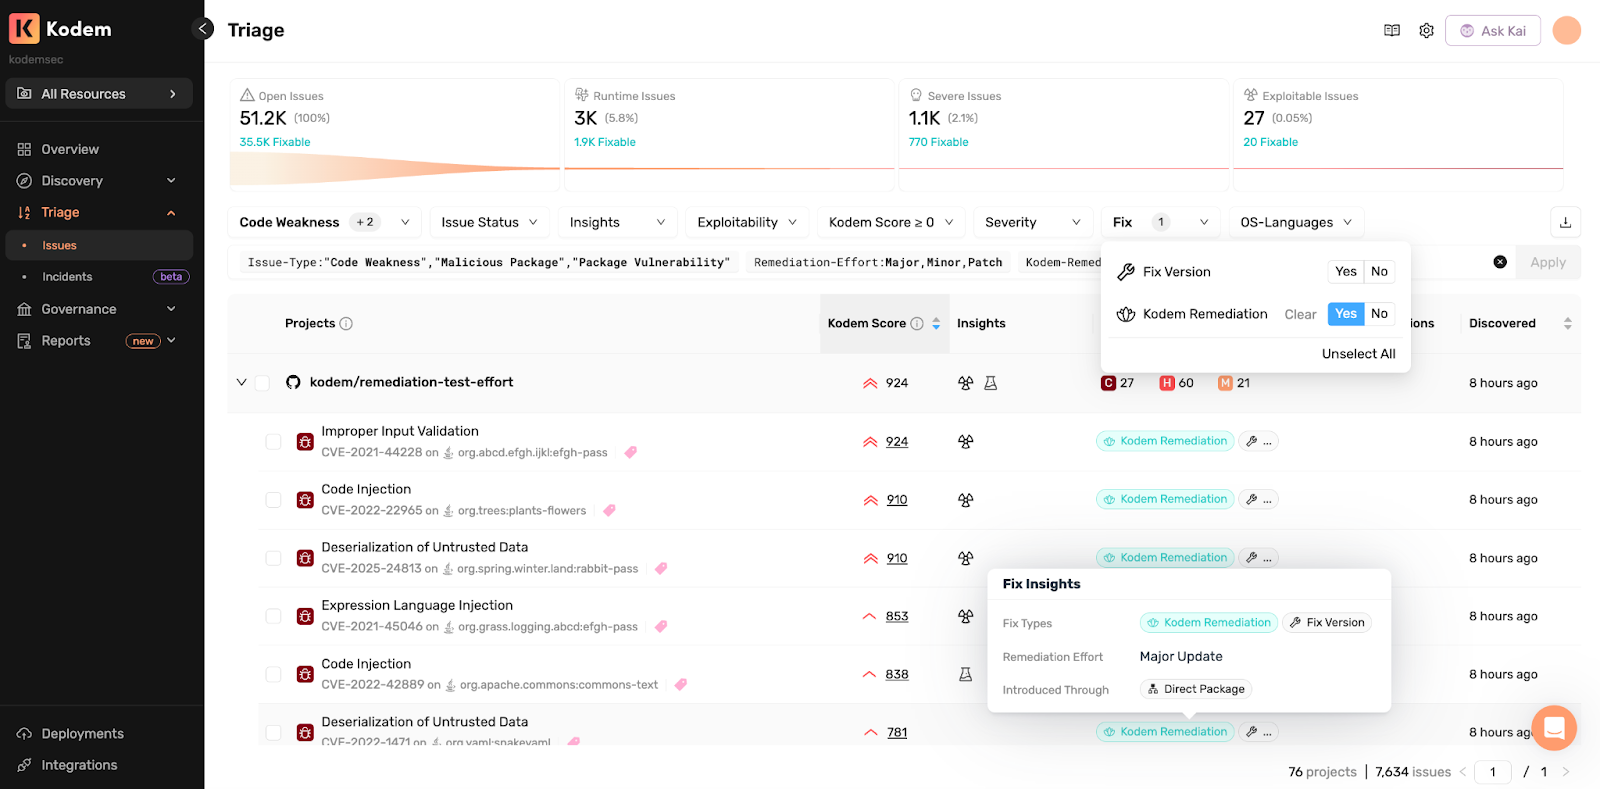Open the Issue Status dropdown
This screenshot has height=789, width=1600.
490,222
